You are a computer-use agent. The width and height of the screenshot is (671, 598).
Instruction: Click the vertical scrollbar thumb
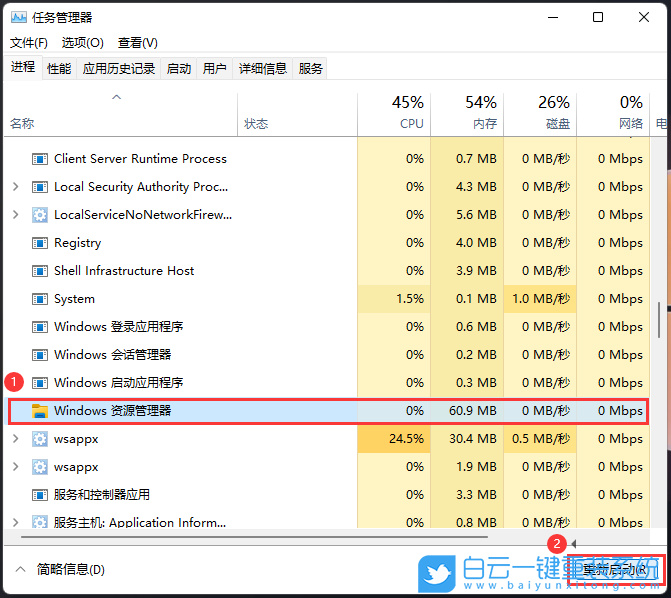tap(659, 319)
